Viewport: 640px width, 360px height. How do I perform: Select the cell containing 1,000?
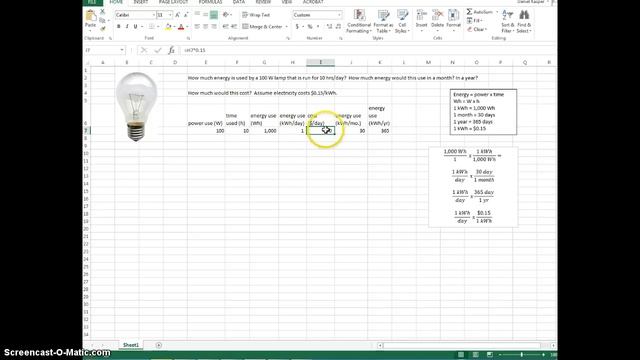click(x=264, y=131)
